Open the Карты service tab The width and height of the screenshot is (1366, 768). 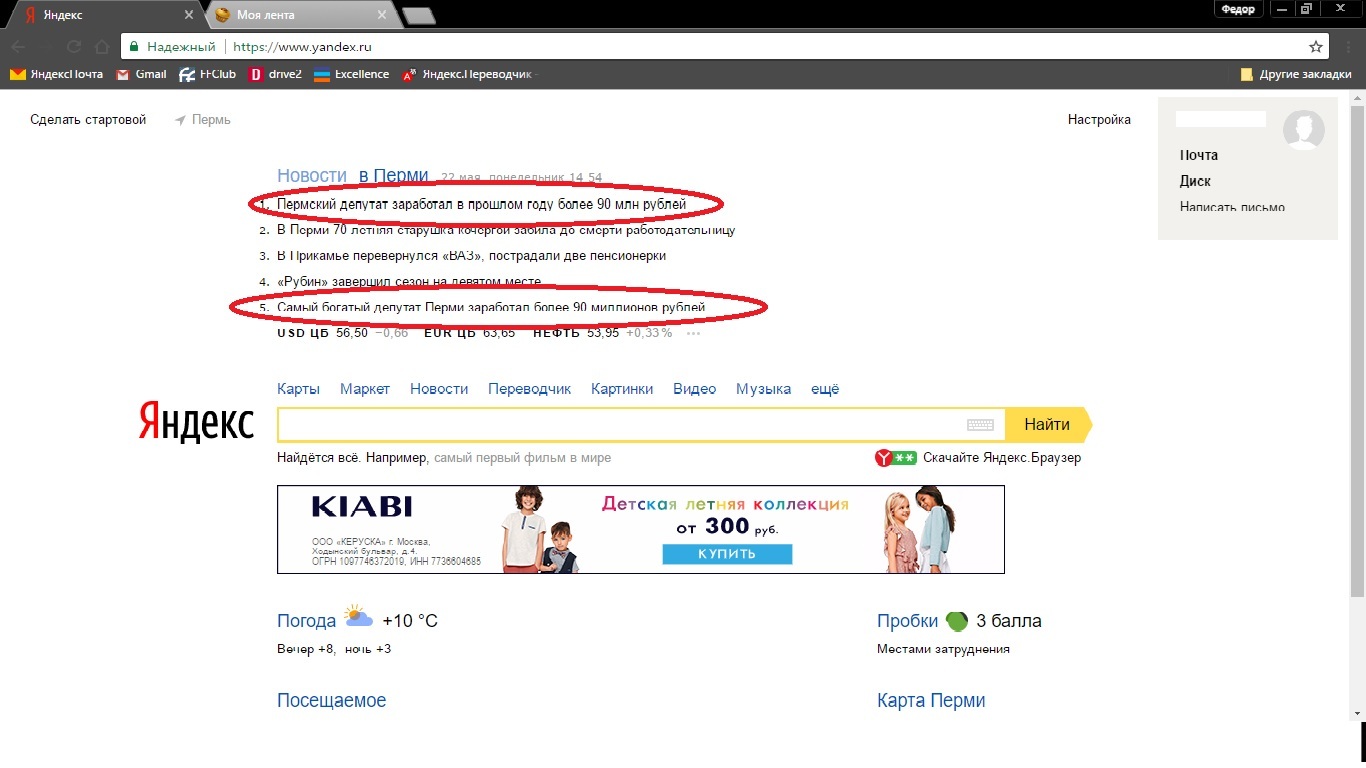point(298,389)
